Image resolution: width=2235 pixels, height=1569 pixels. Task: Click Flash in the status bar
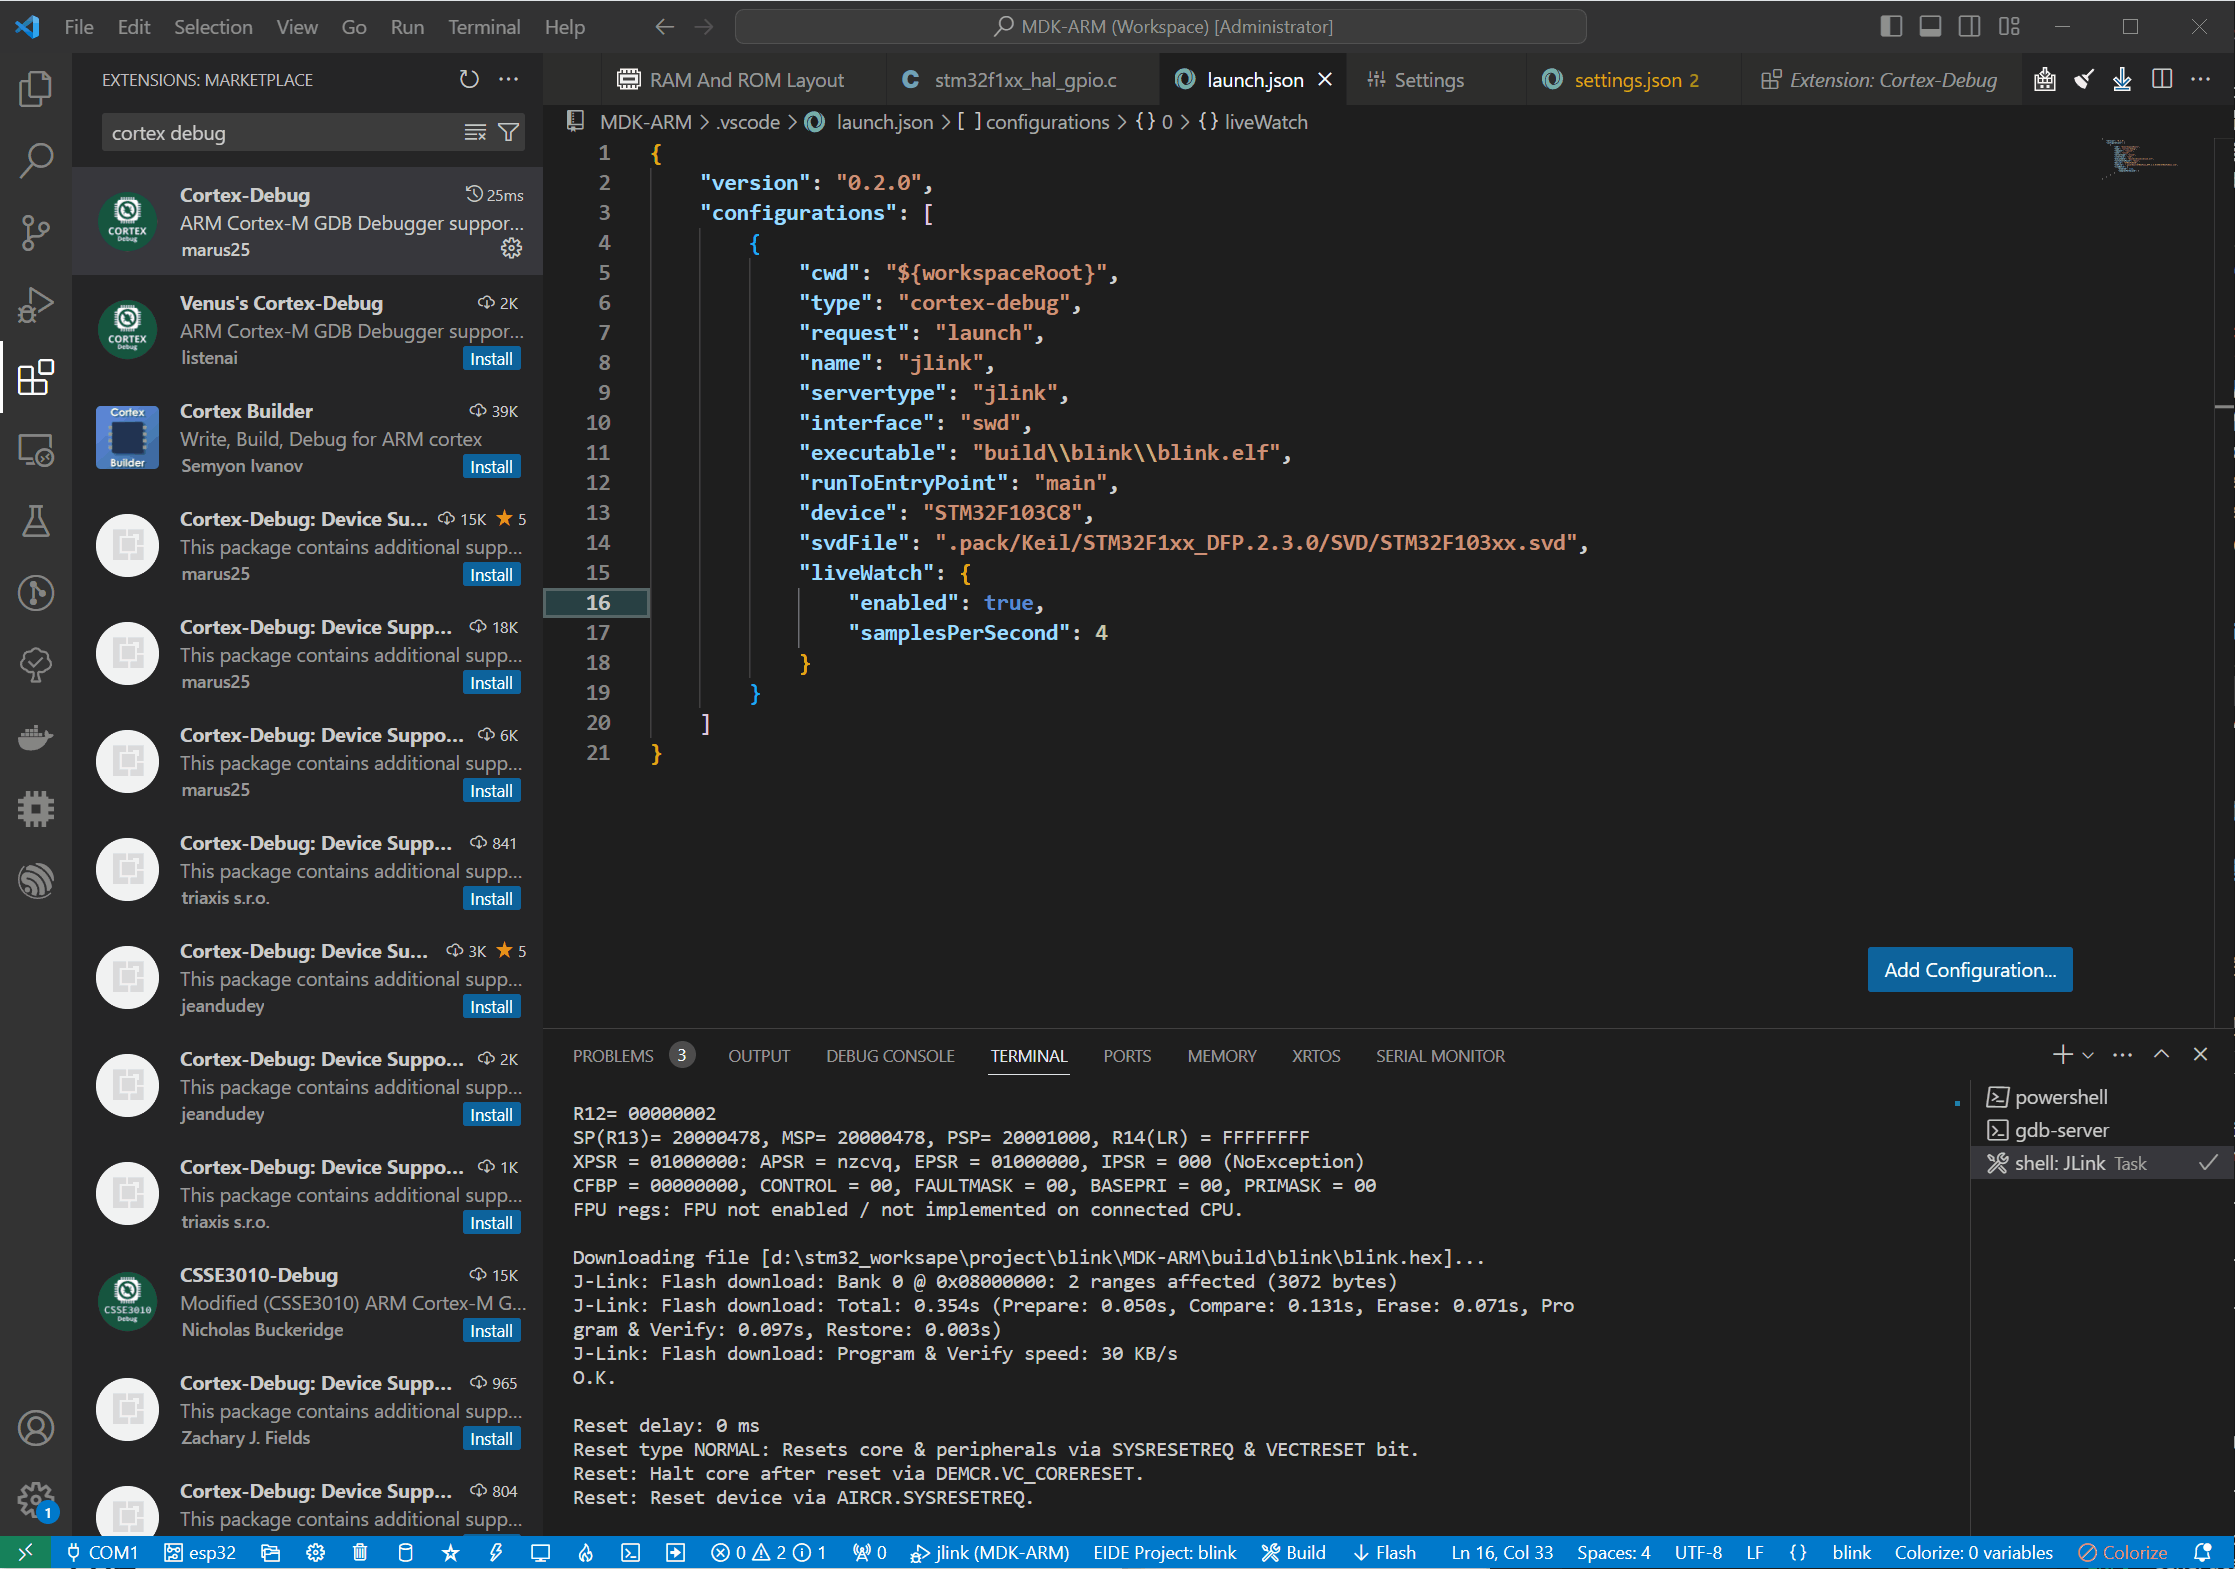click(1384, 1552)
